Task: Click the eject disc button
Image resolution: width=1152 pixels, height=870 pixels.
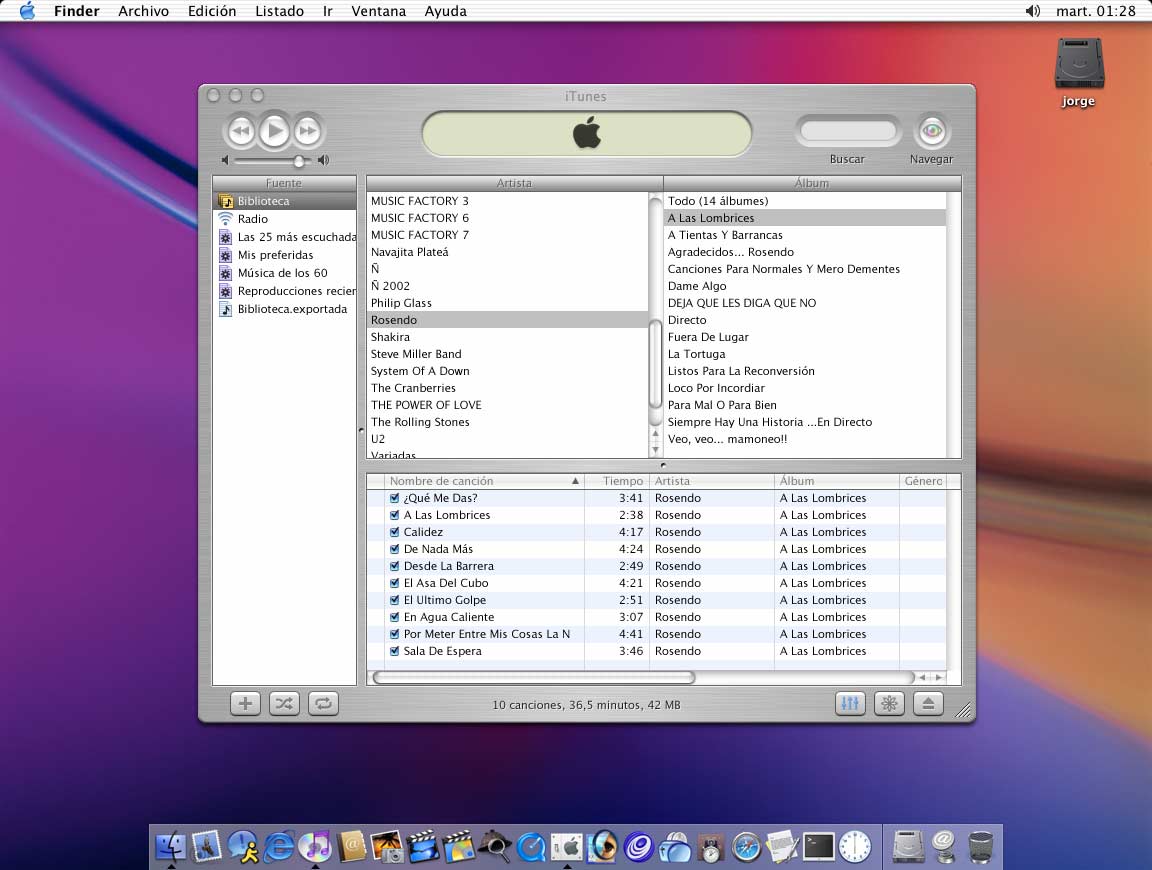Action: pyautogui.click(x=927, y=703)
